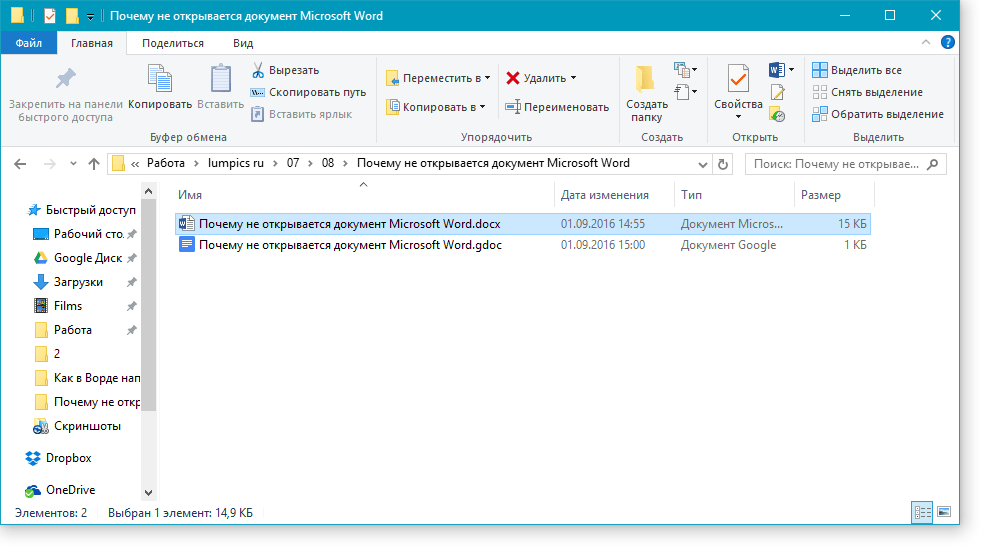Click the New folder icon

point(646,79)
